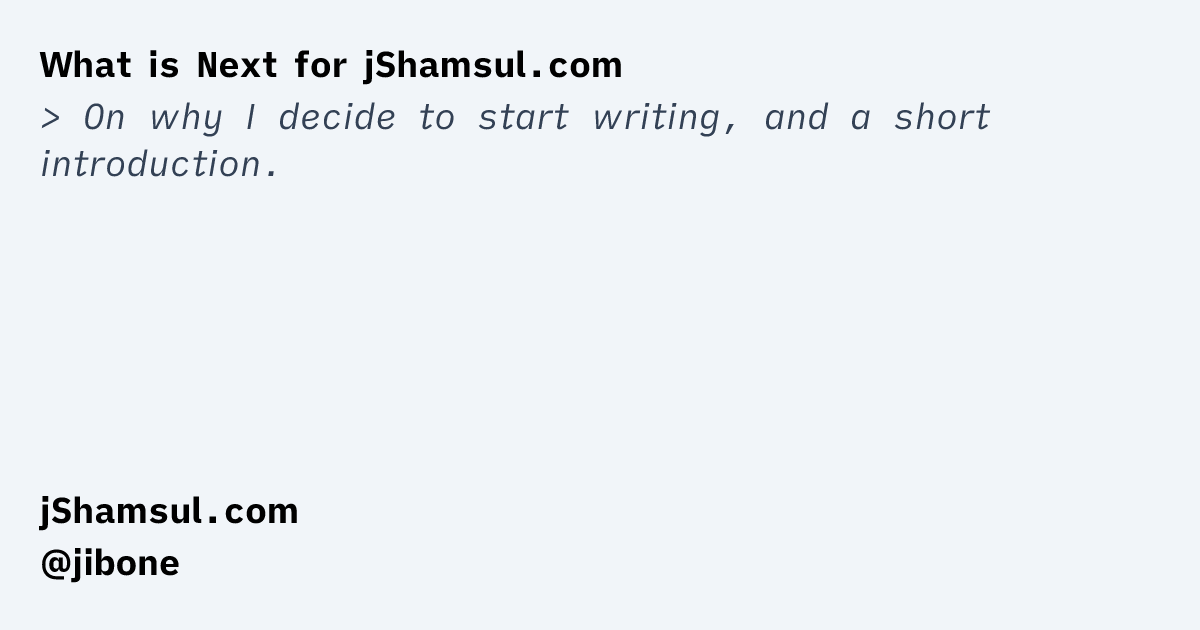
Task: Click the word "On" starting the subtitle
Action: pyautogui.click(x=104, y=118)
